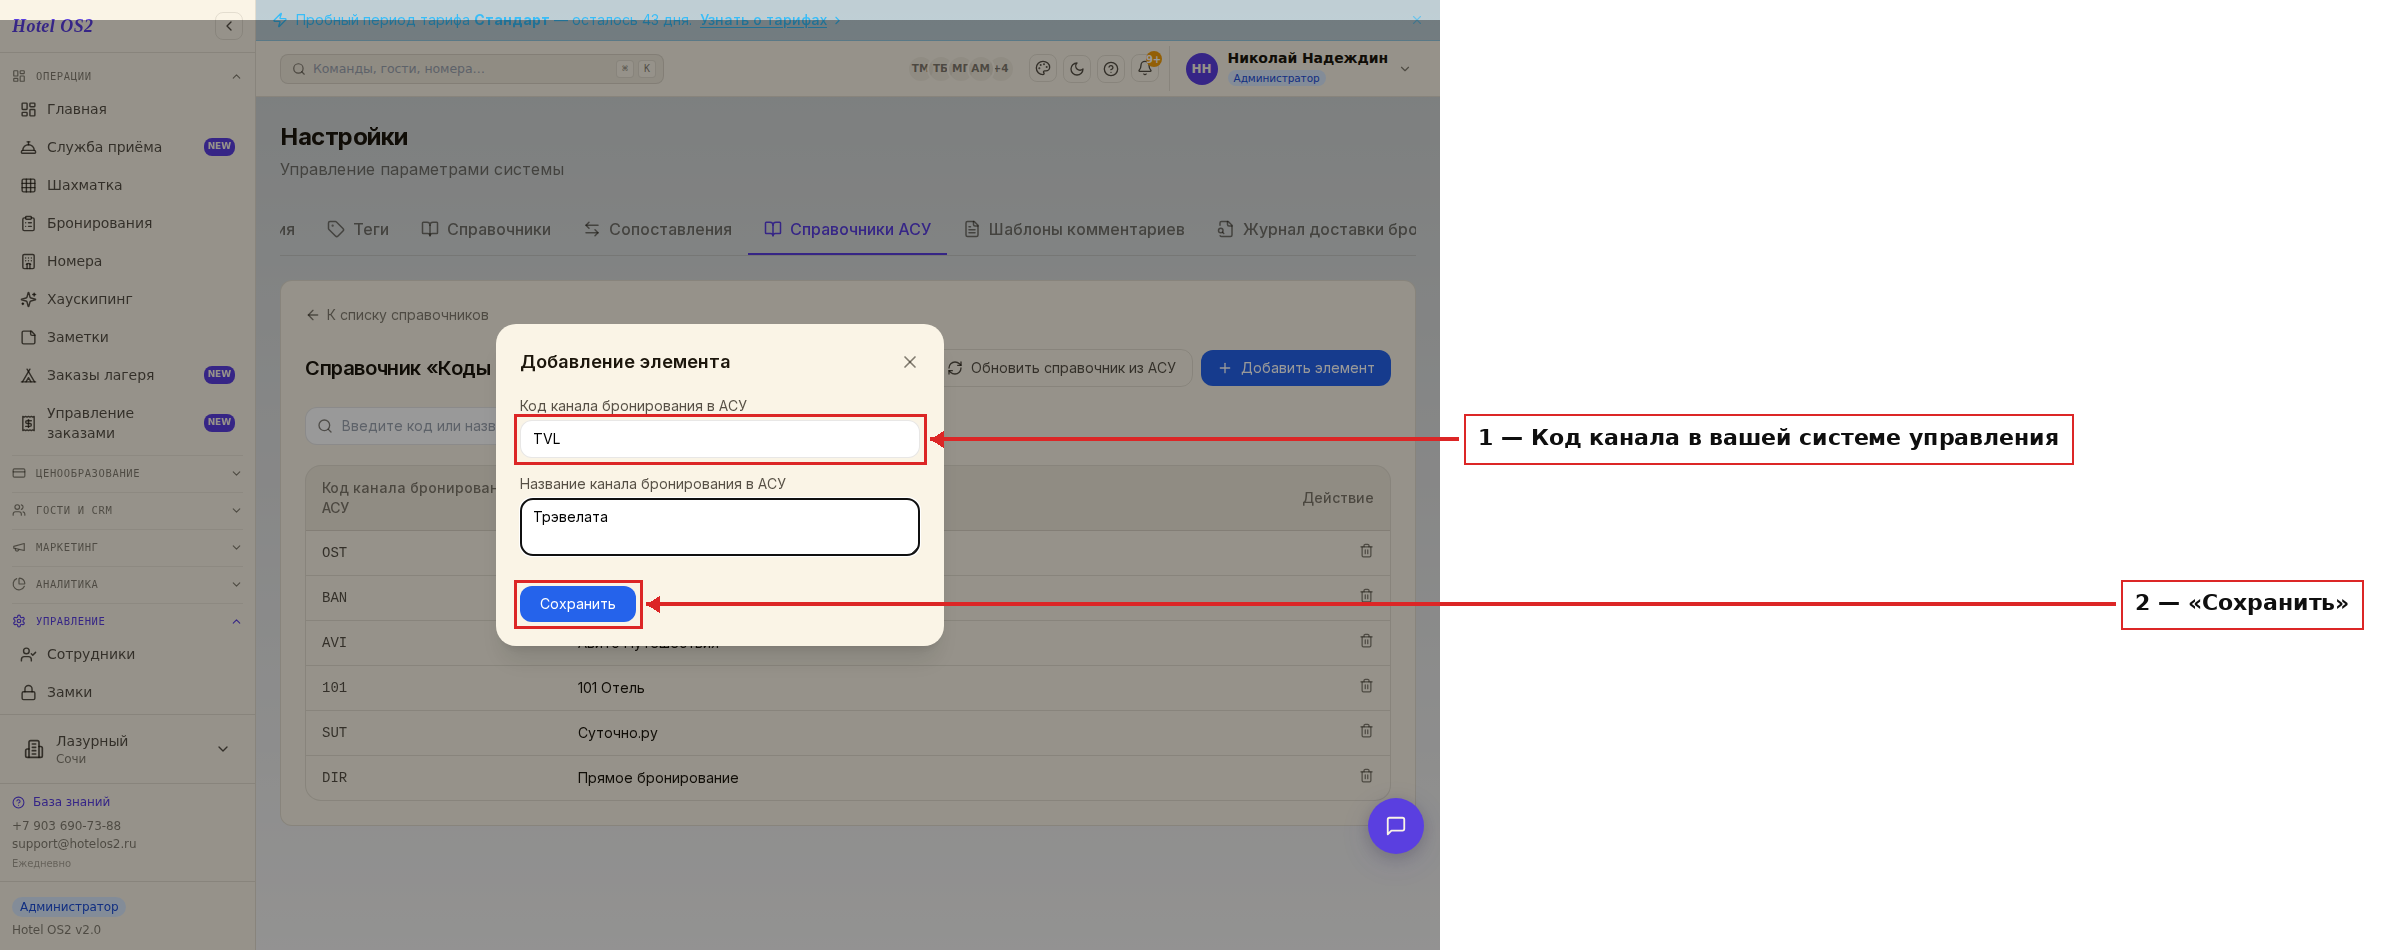2387x950 pixels.
Task: Focus the Команды, гости, номера search field
Action: tap(471, 69)
